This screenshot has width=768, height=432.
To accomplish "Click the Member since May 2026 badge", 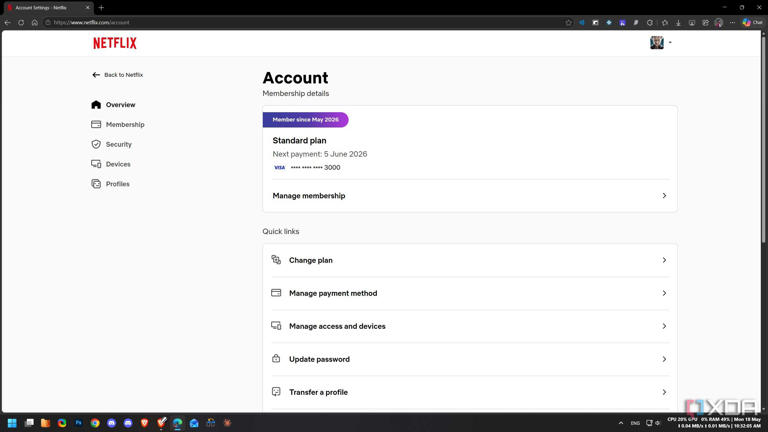I will (305, 120).
